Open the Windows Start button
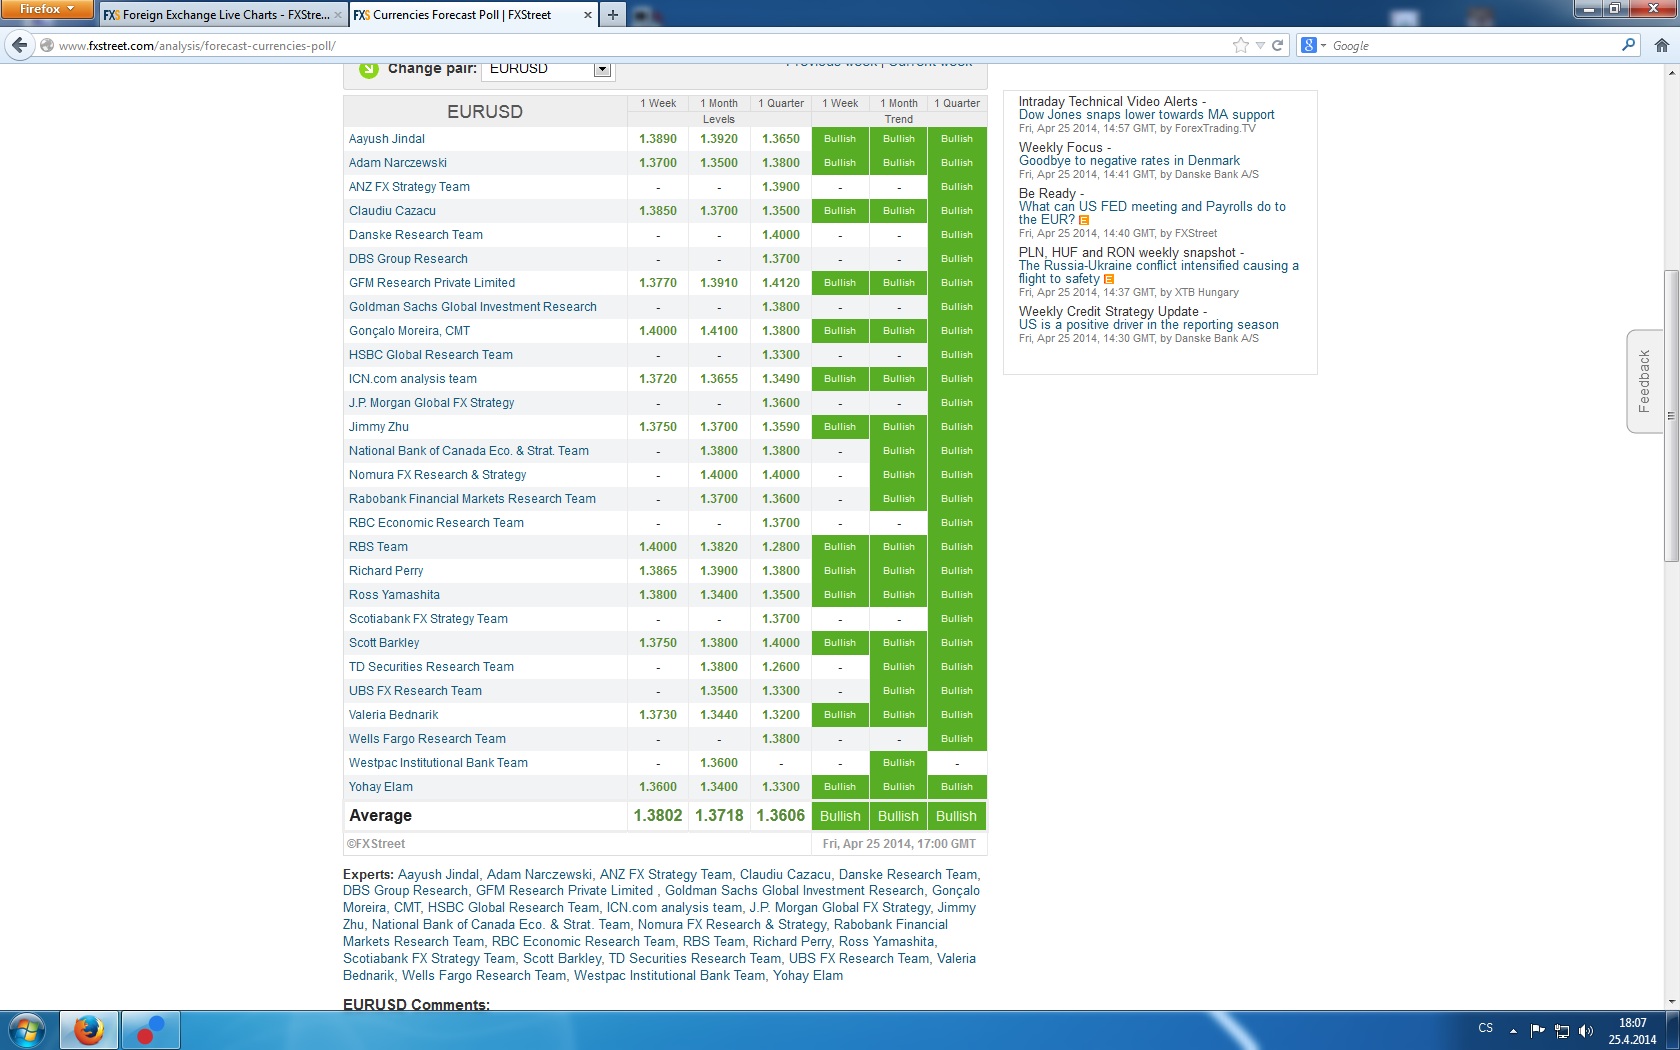Image resolution: width=1680 pixels, height=1050 pixels. pyautogui.click(x=27, y=1030)
